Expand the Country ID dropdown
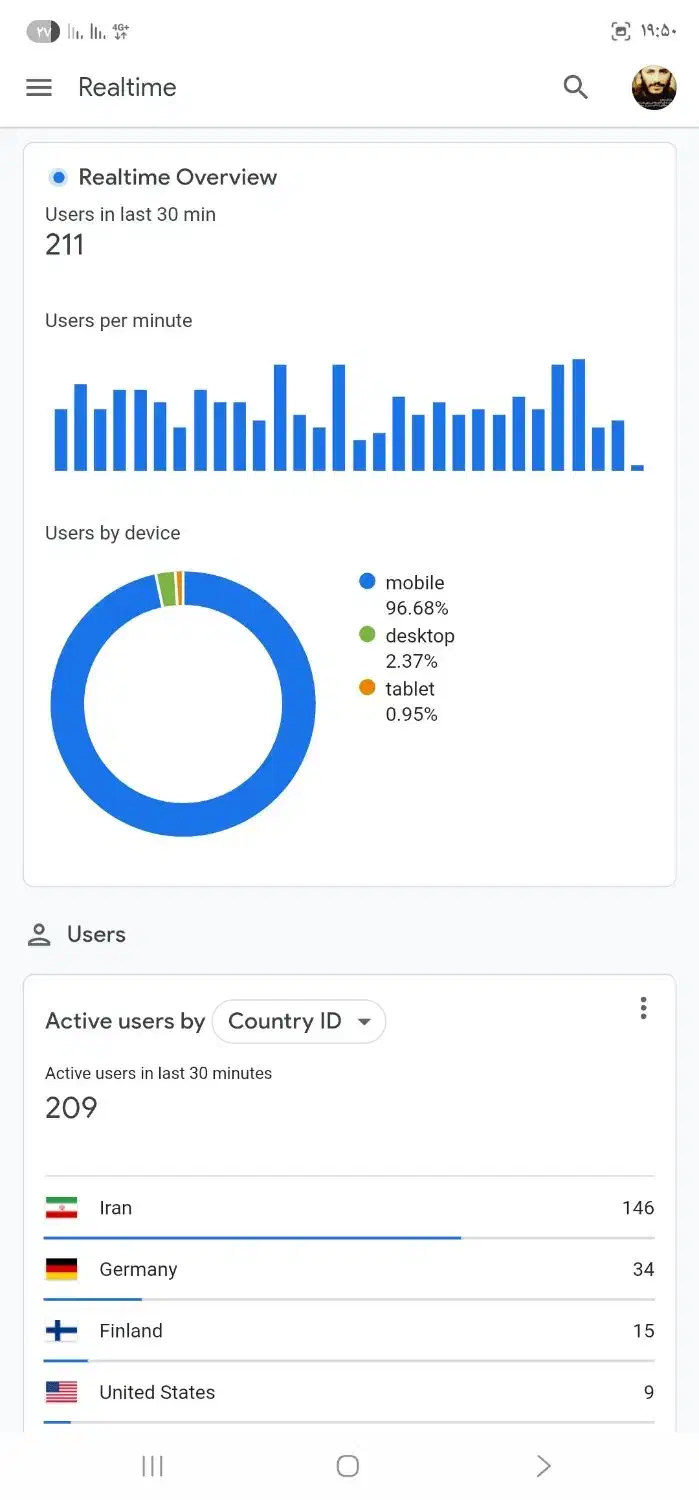This screenshot has height=1500, width=699. (x=299, y=1021)
